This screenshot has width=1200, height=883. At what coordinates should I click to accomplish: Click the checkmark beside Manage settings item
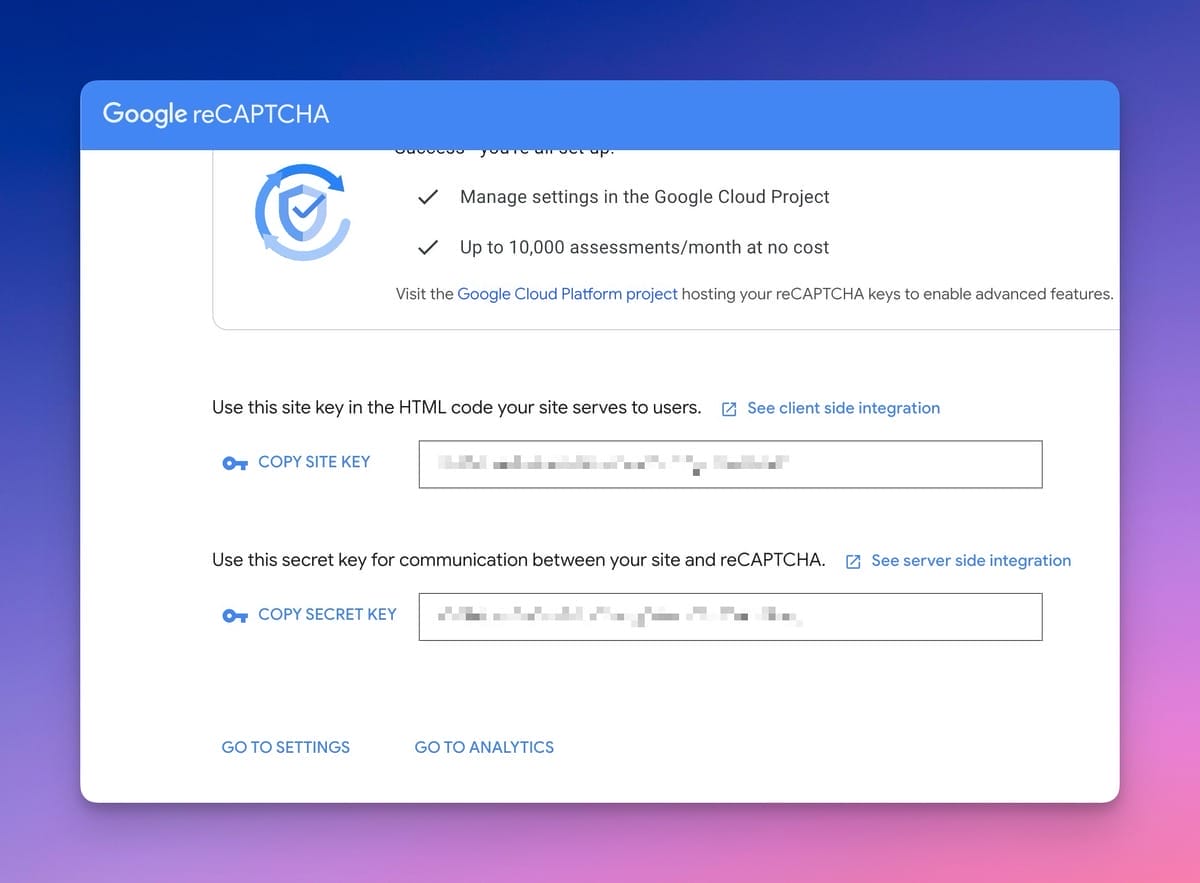pos(428,197)
